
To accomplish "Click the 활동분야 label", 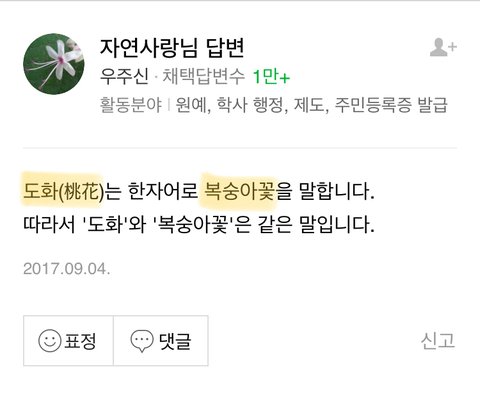I will (131, 105).
